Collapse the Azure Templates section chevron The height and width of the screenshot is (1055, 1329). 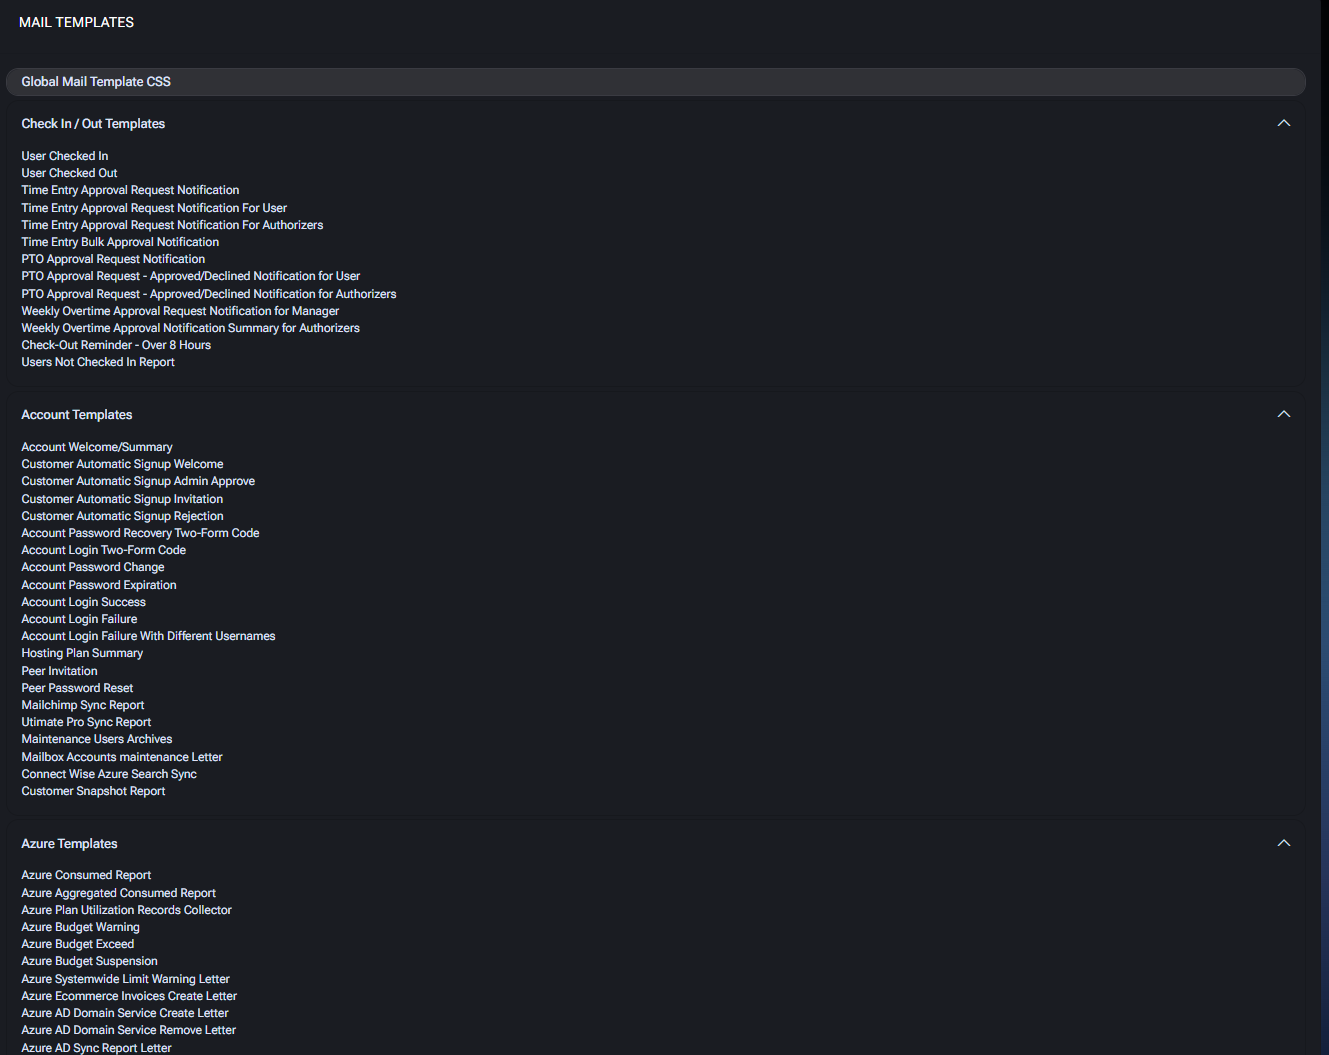(x=1283, y=843)
